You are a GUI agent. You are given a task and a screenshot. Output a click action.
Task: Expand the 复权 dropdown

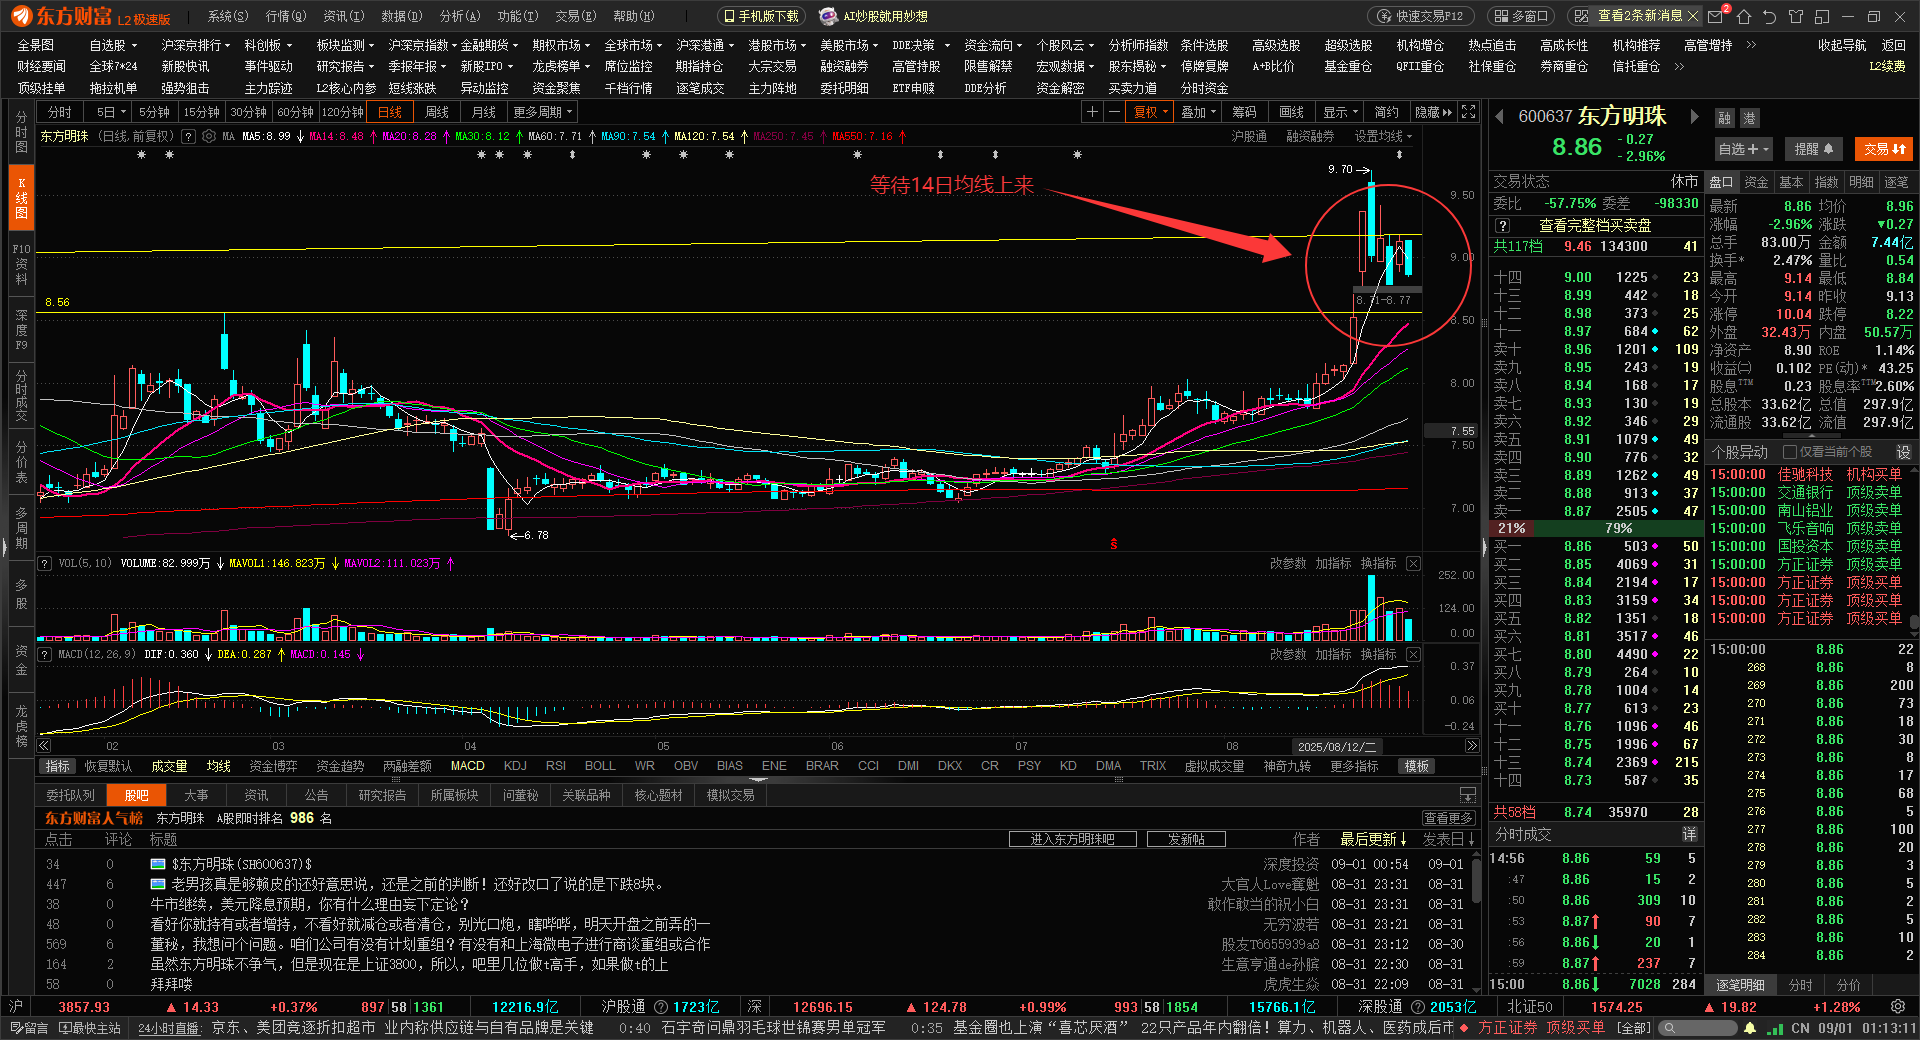[1150, 112]
